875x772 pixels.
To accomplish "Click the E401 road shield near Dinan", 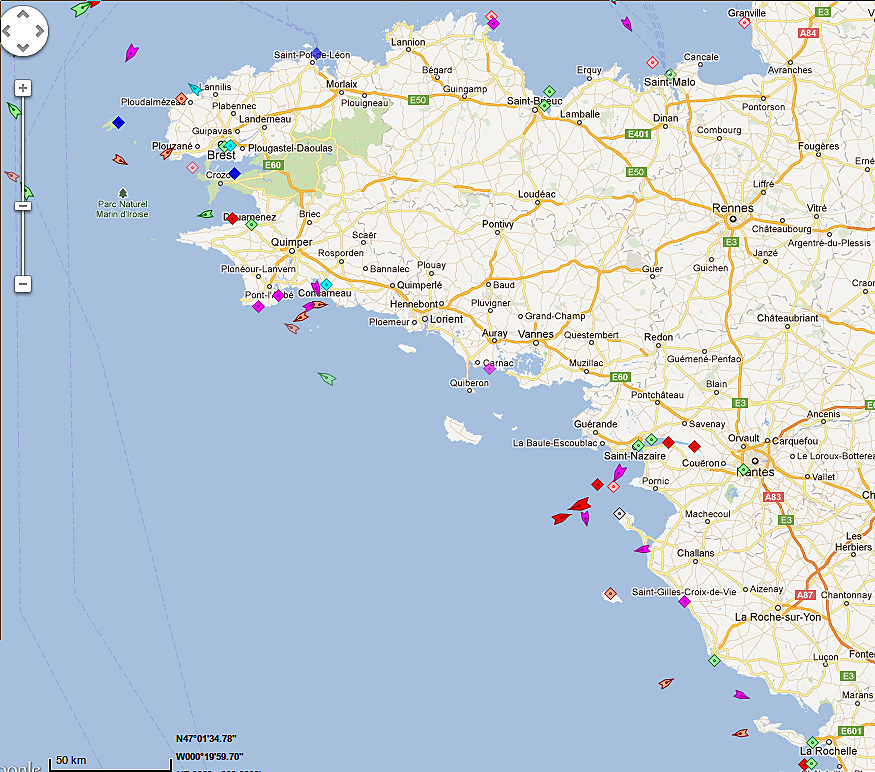I will [x=638, y=134].
